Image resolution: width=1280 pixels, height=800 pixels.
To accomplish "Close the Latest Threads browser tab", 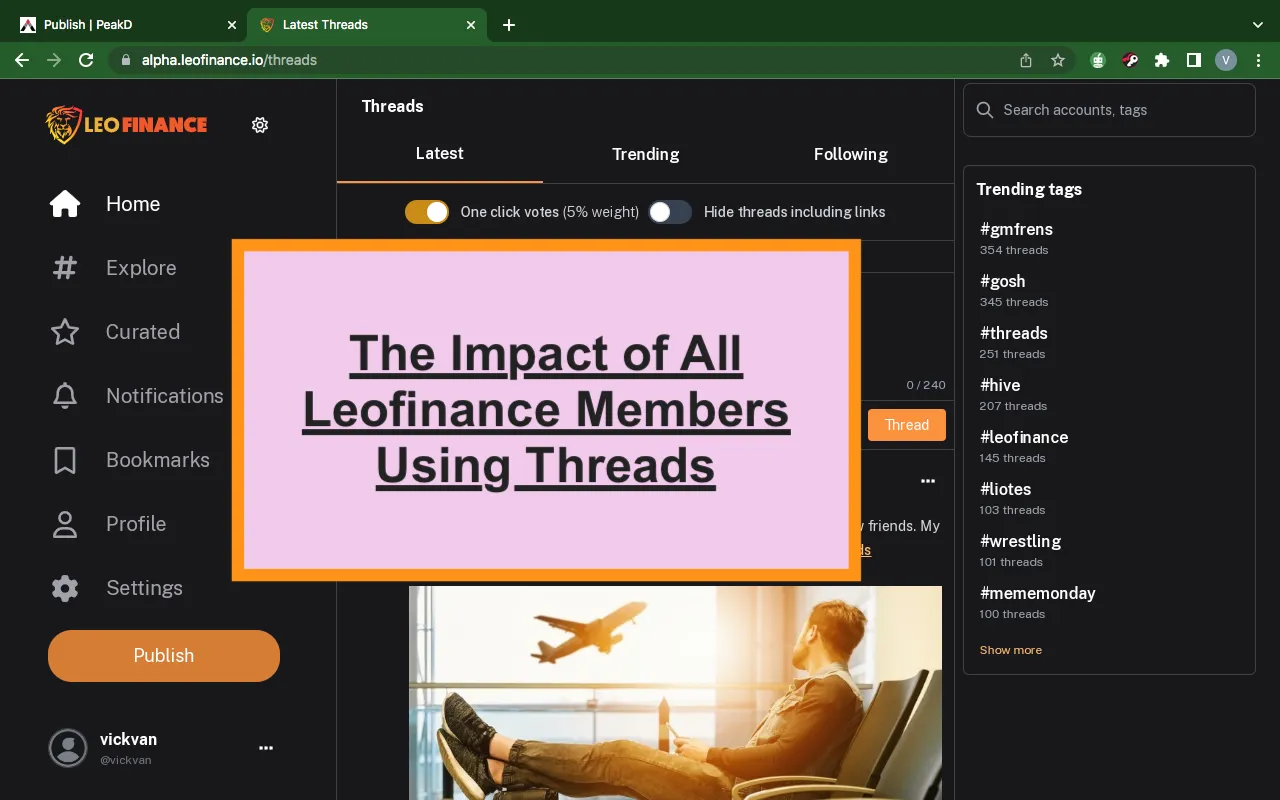I will [x=470, y=25].
